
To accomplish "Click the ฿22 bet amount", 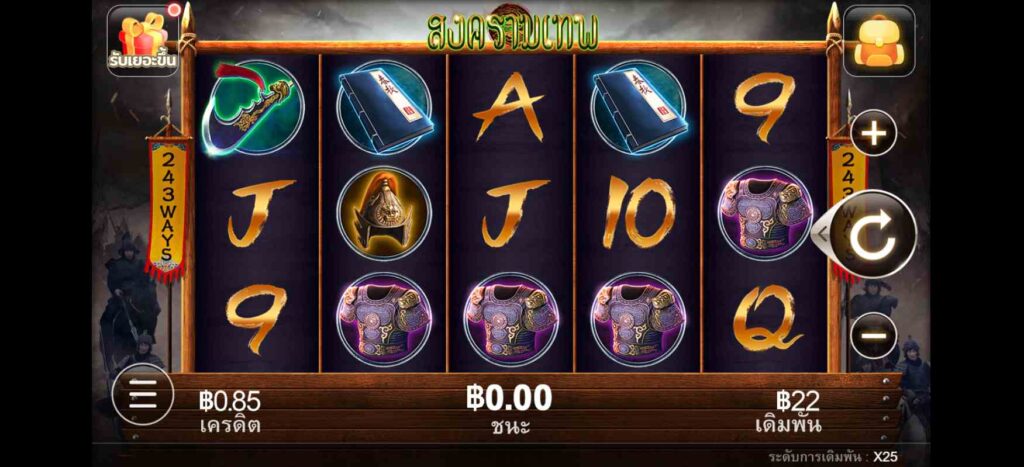I will (x=789, y=412).
